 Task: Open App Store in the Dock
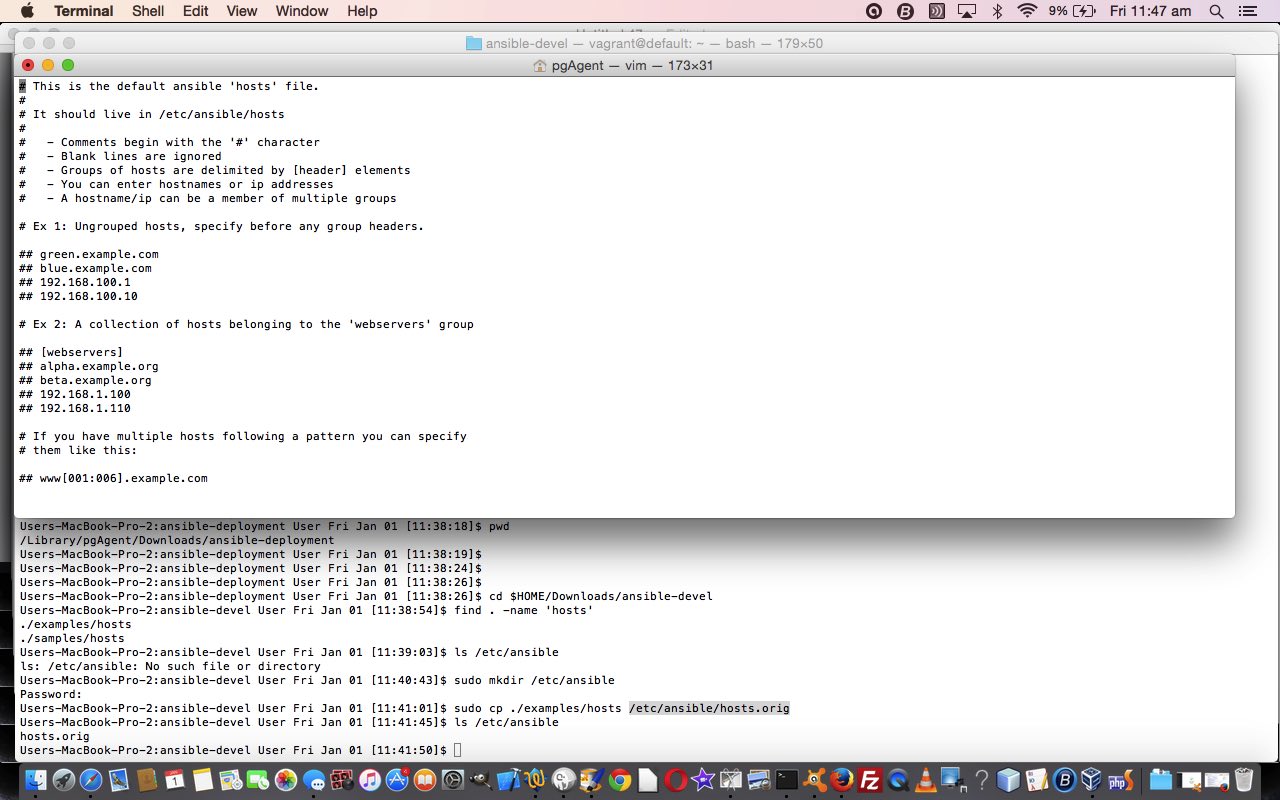point(397,780)
